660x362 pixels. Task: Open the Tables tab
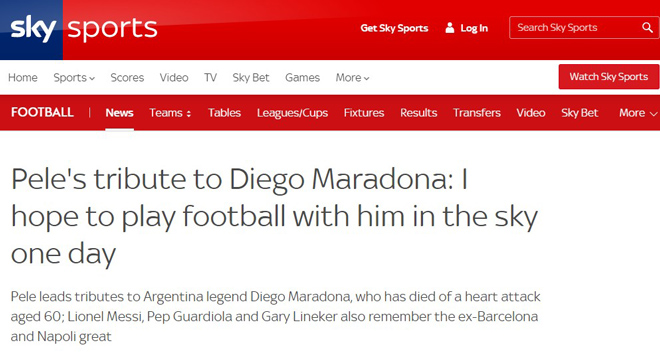(224, 113)
